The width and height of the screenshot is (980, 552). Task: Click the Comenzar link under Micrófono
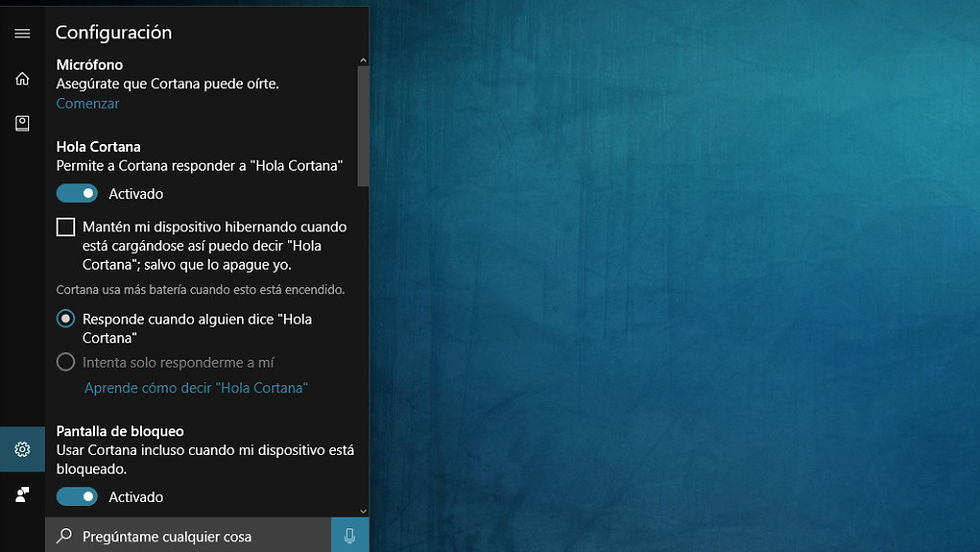pyautogui.click(x=88, y=103)
